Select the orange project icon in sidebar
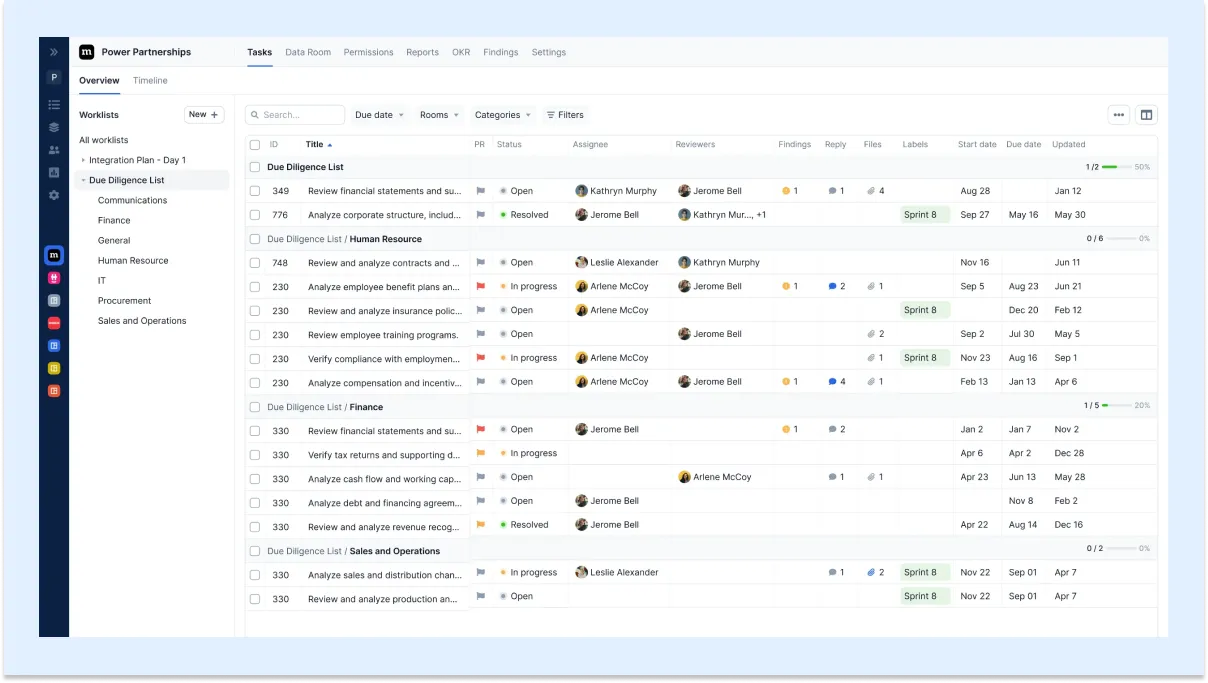 point(54,391)
